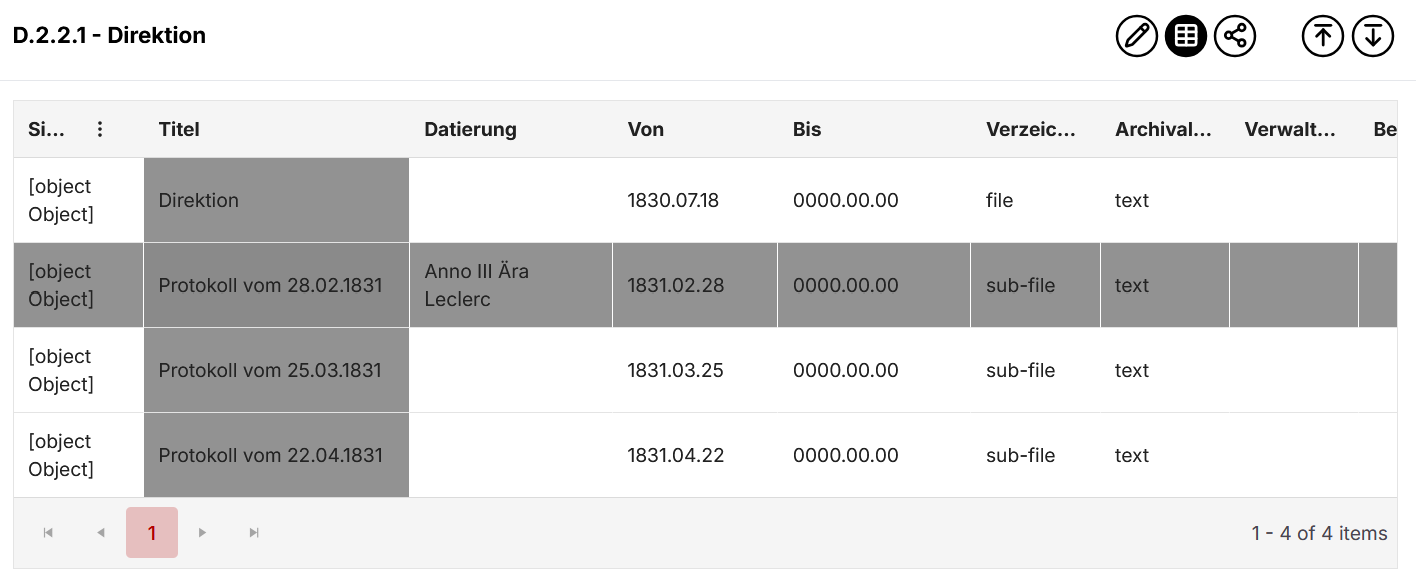
Task: Click the Verzeichnungsstufe column header
Action: point(1030,129)
